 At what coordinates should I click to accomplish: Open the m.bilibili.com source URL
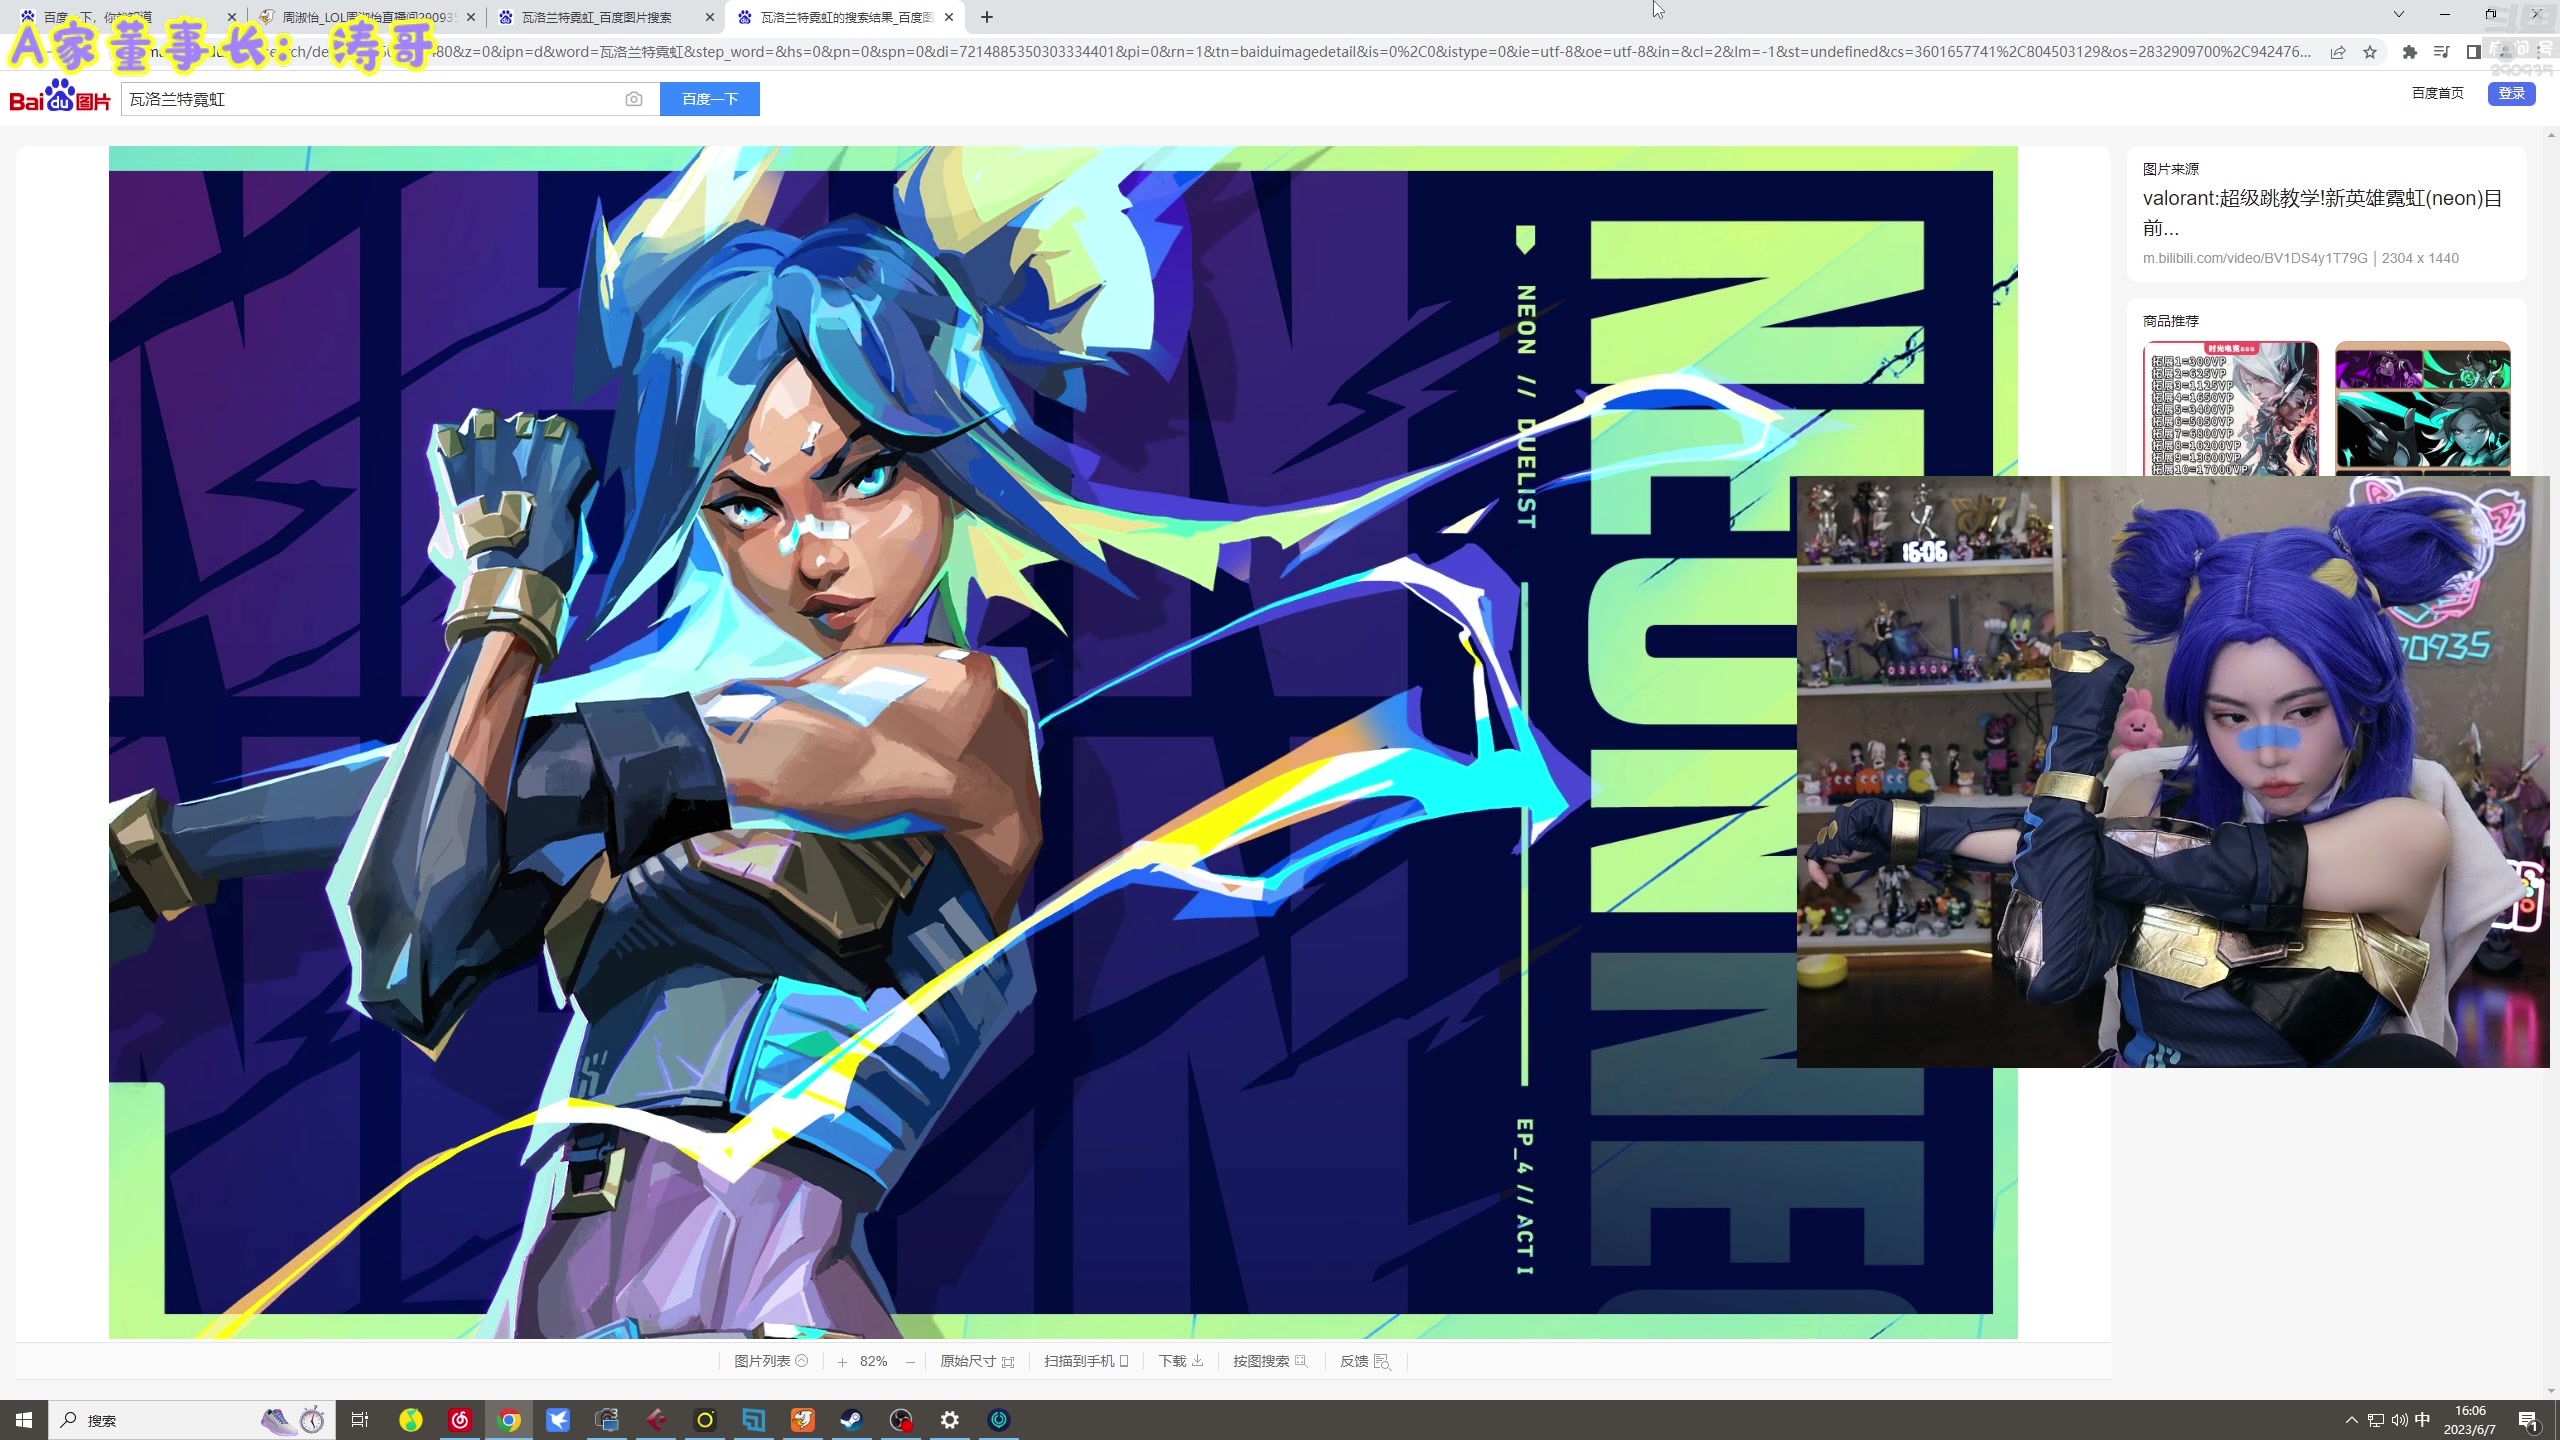2255,258
